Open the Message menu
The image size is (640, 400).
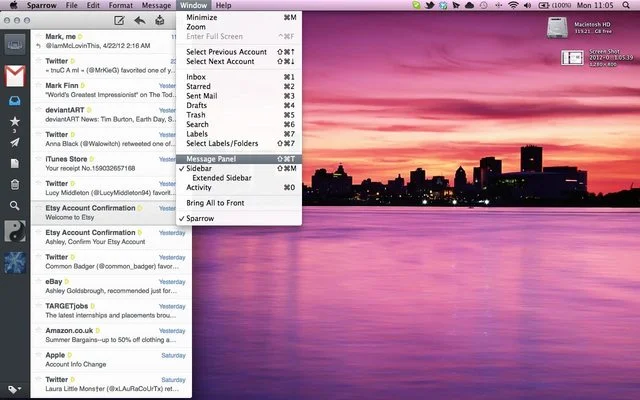[156, 5]
